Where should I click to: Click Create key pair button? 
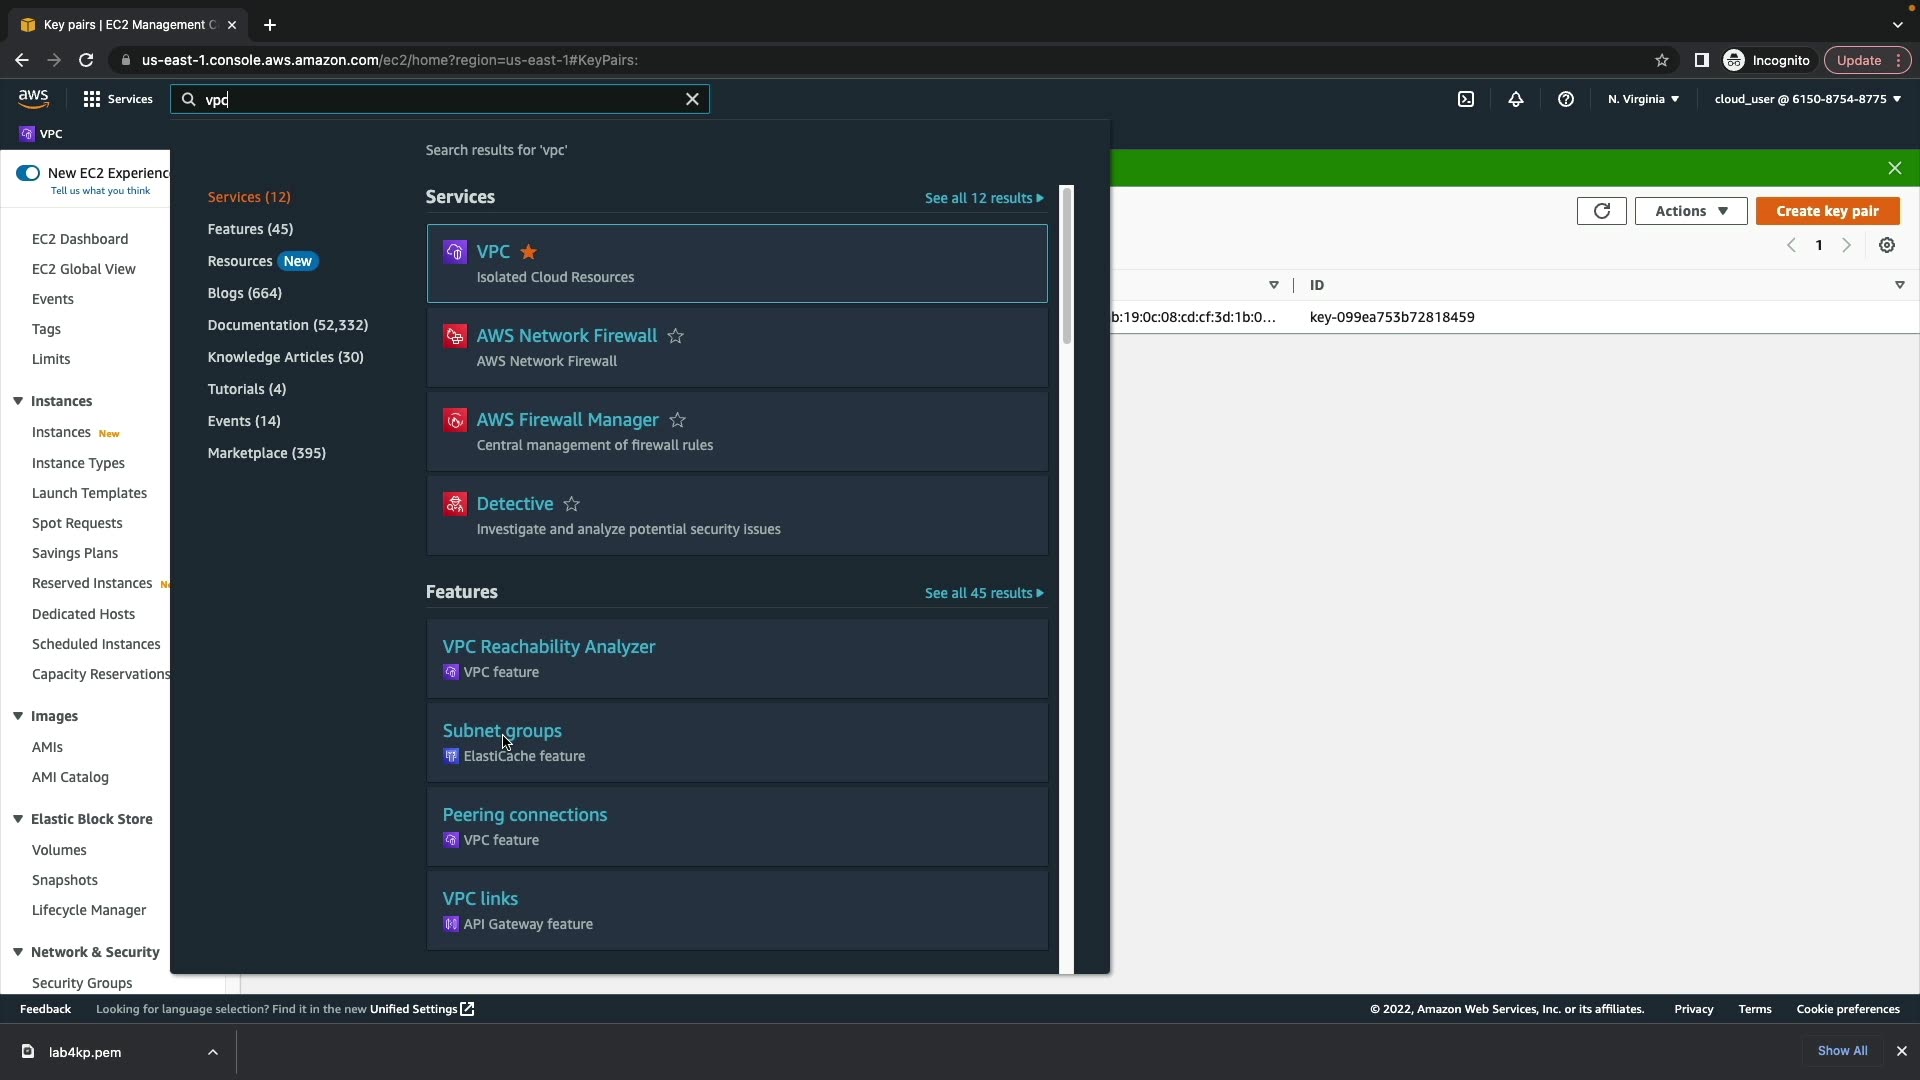(1827, 211)
